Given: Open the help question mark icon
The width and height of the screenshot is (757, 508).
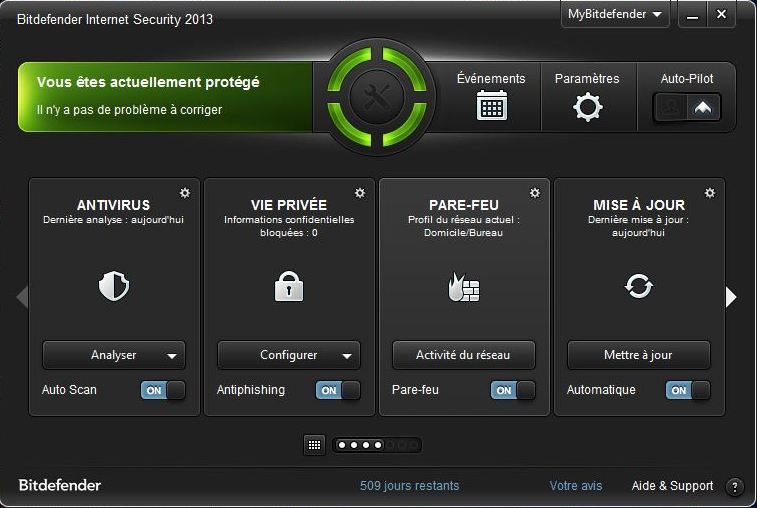Looking at the screenshot, I should click(x=735, y=487).
